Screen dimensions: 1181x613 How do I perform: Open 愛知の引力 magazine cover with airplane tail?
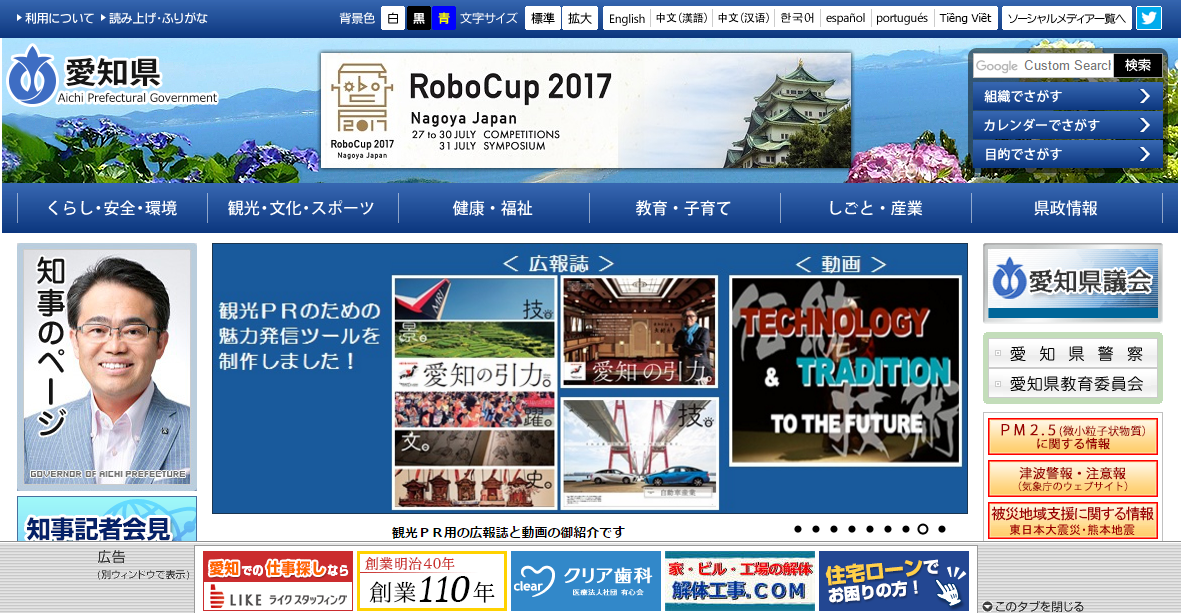[x=475, y=392]
